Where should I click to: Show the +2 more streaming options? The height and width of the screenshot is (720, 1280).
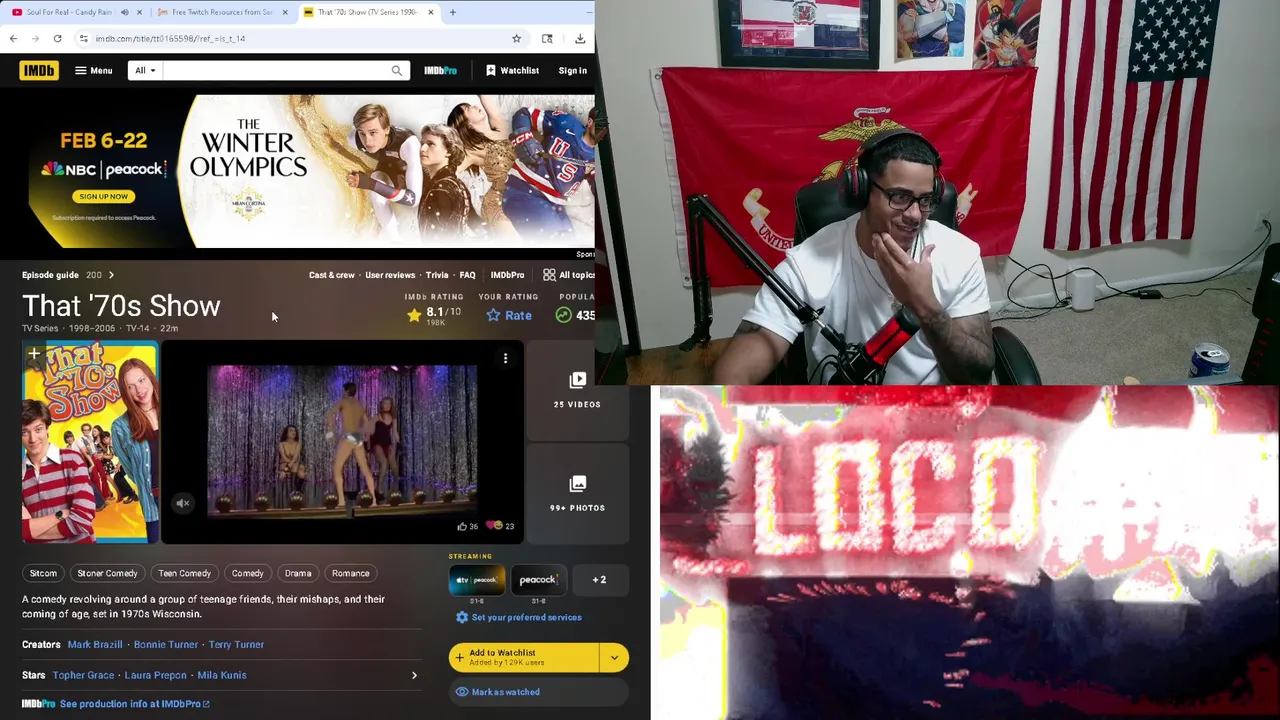599,580
